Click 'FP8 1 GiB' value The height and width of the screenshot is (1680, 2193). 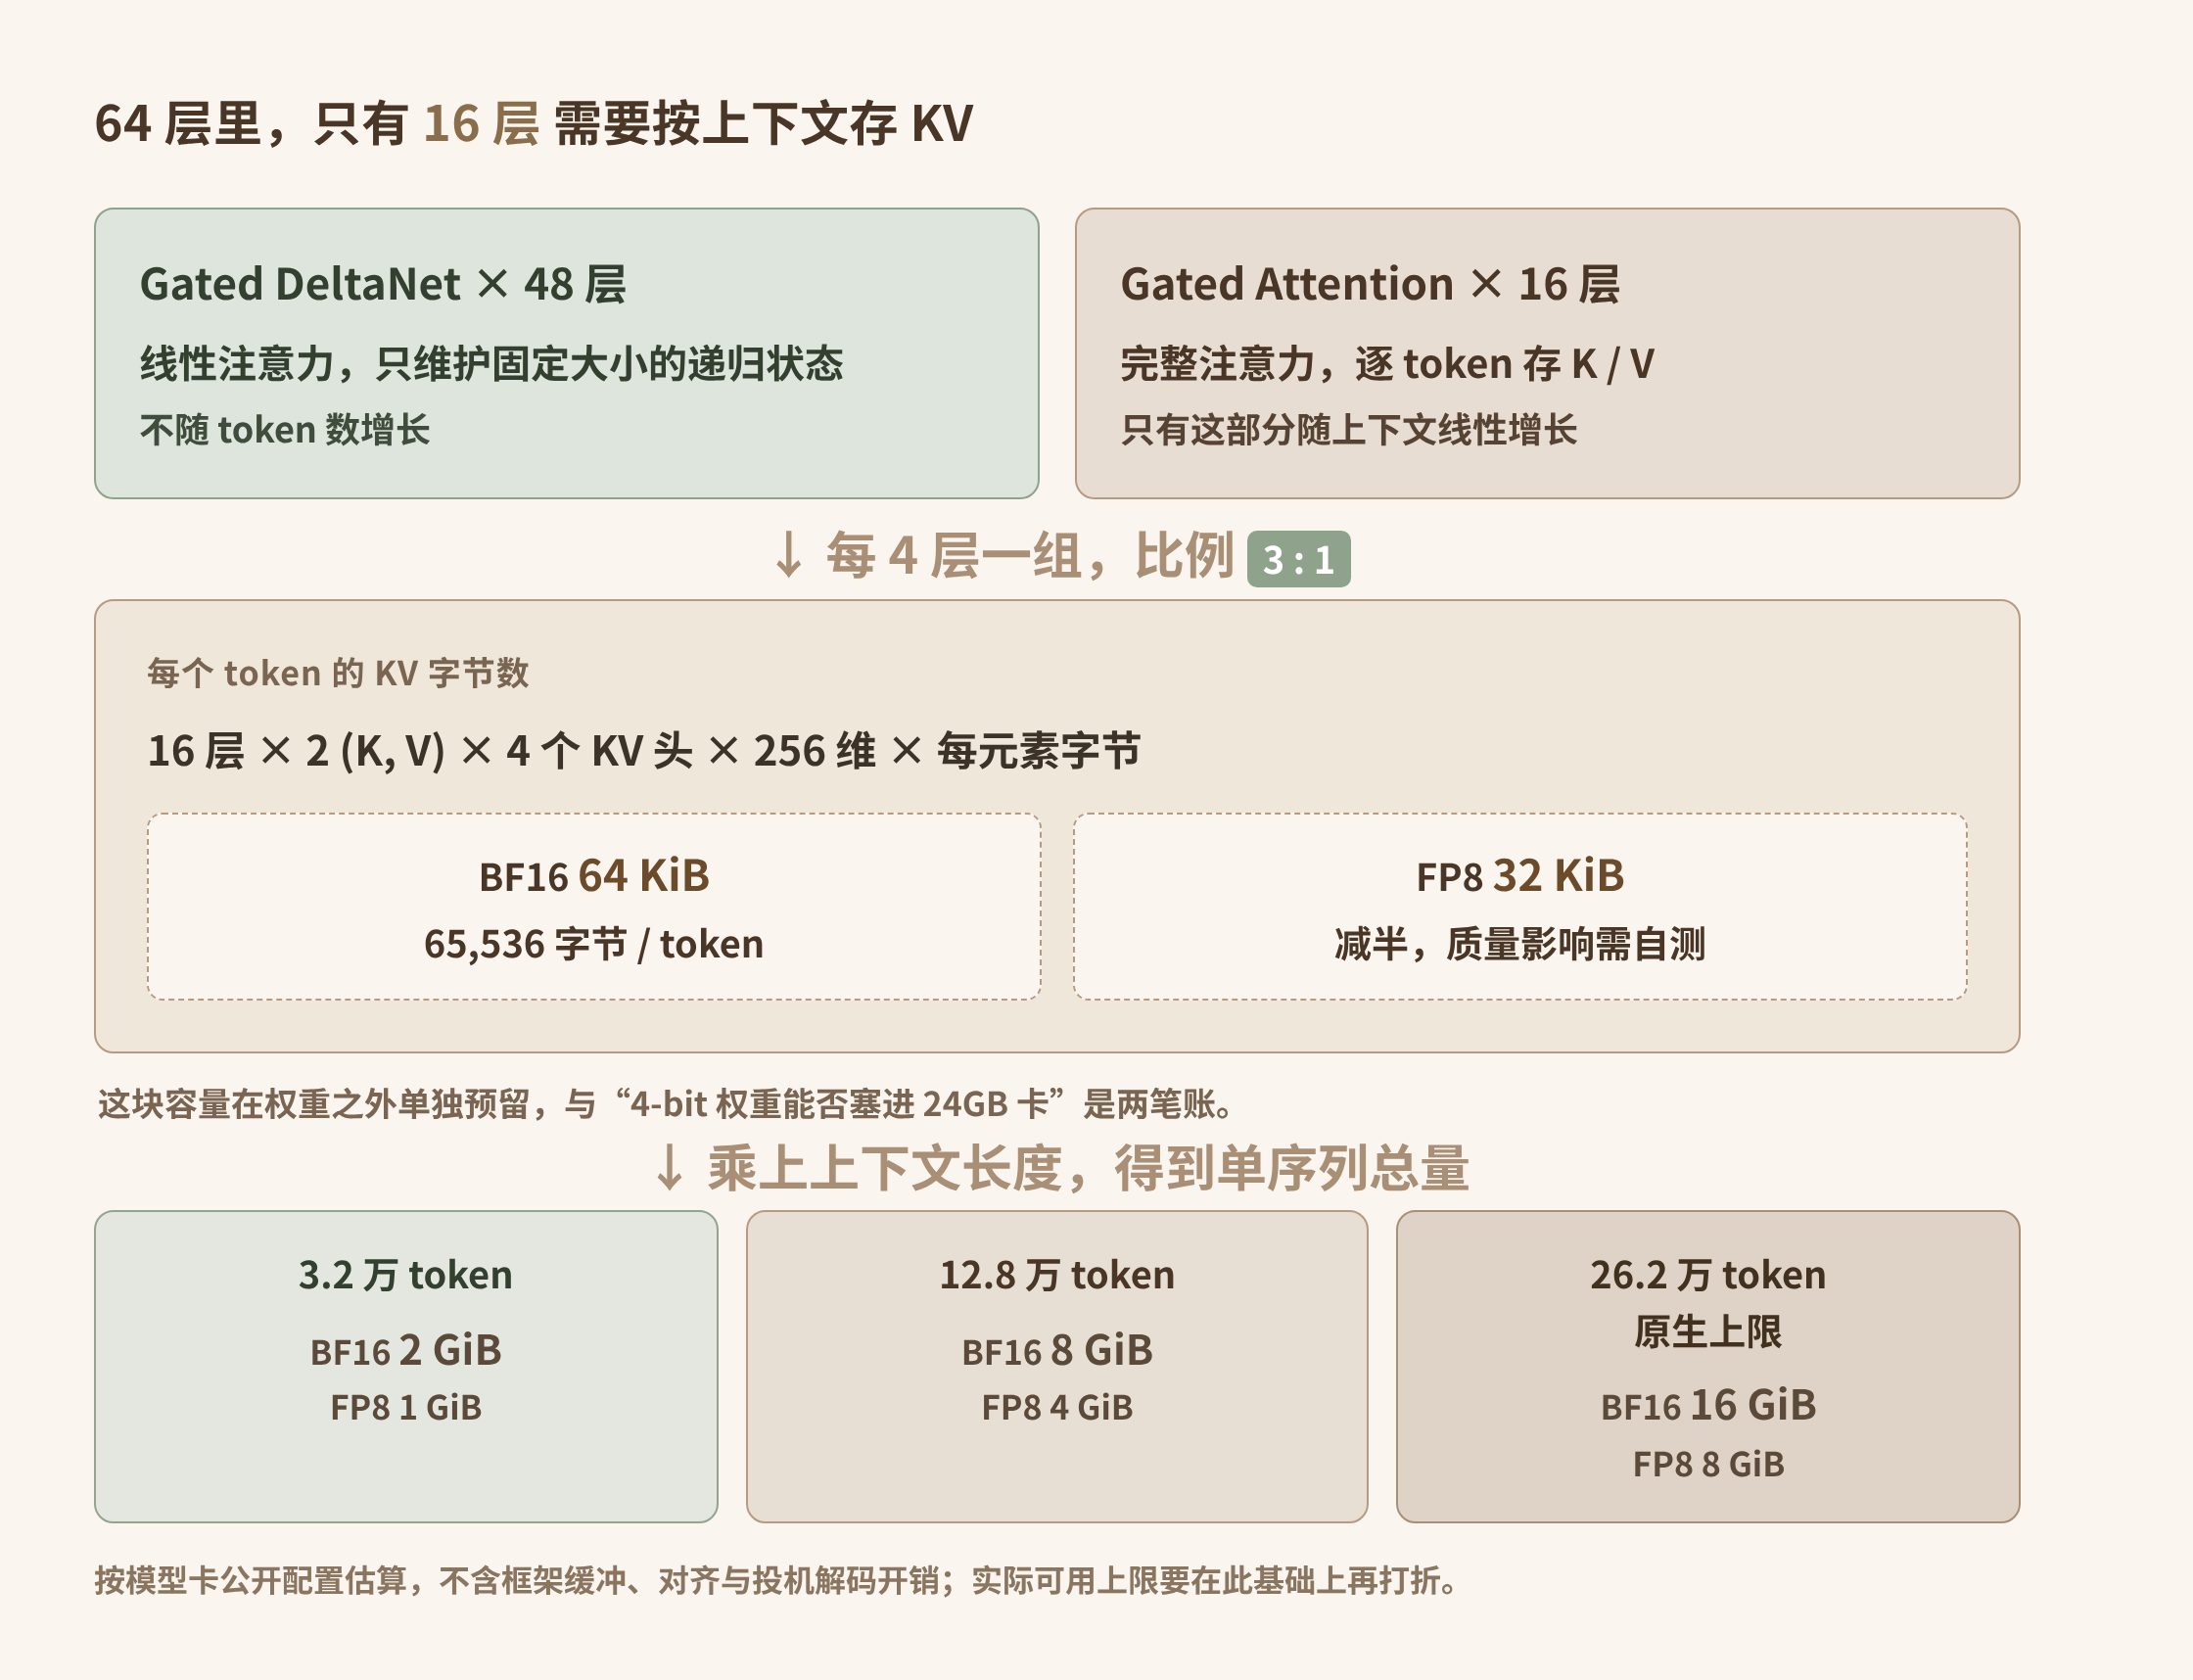[405, 1408]
